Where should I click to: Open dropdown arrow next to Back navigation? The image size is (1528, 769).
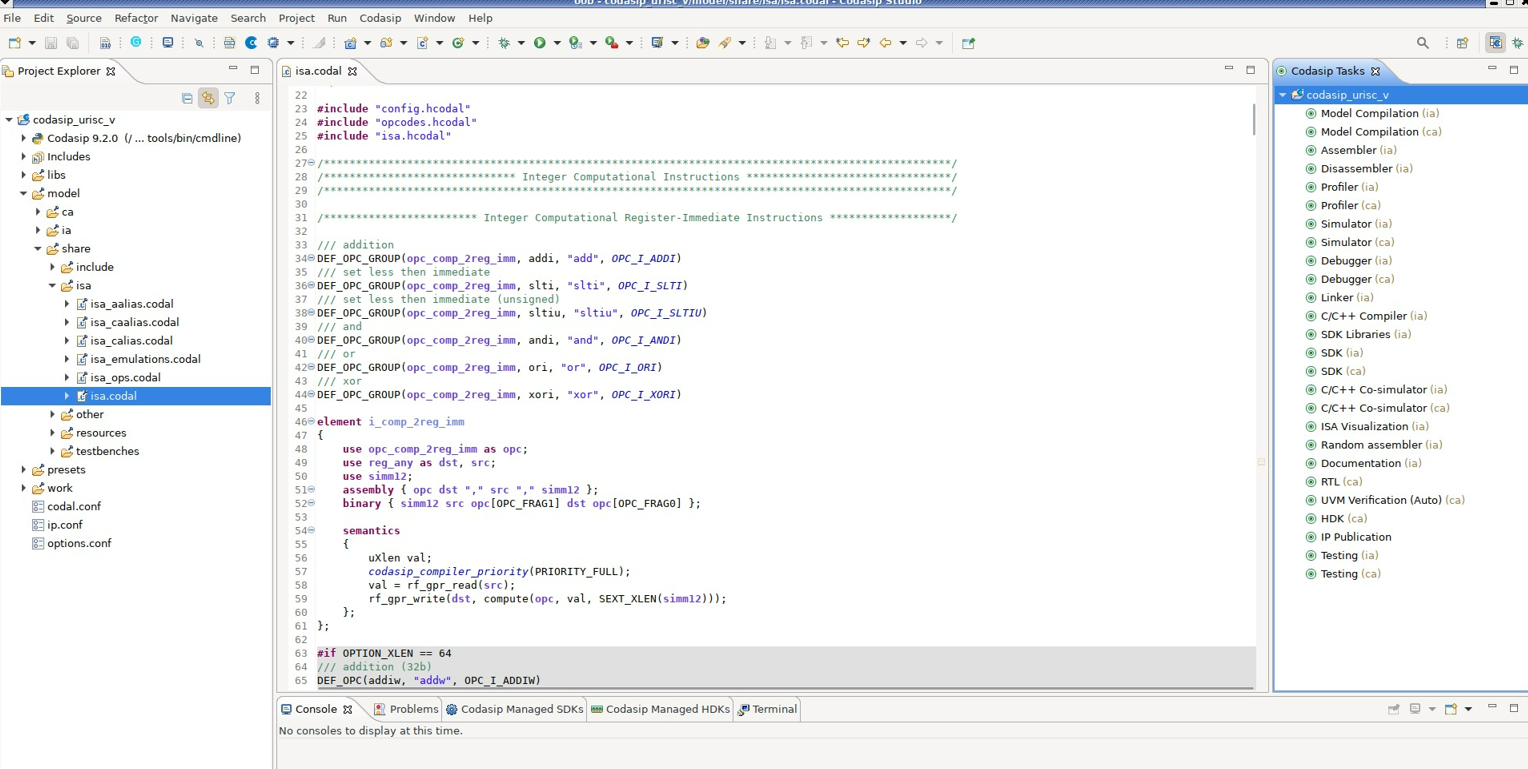pyautogui.click(x=903, y=43)
